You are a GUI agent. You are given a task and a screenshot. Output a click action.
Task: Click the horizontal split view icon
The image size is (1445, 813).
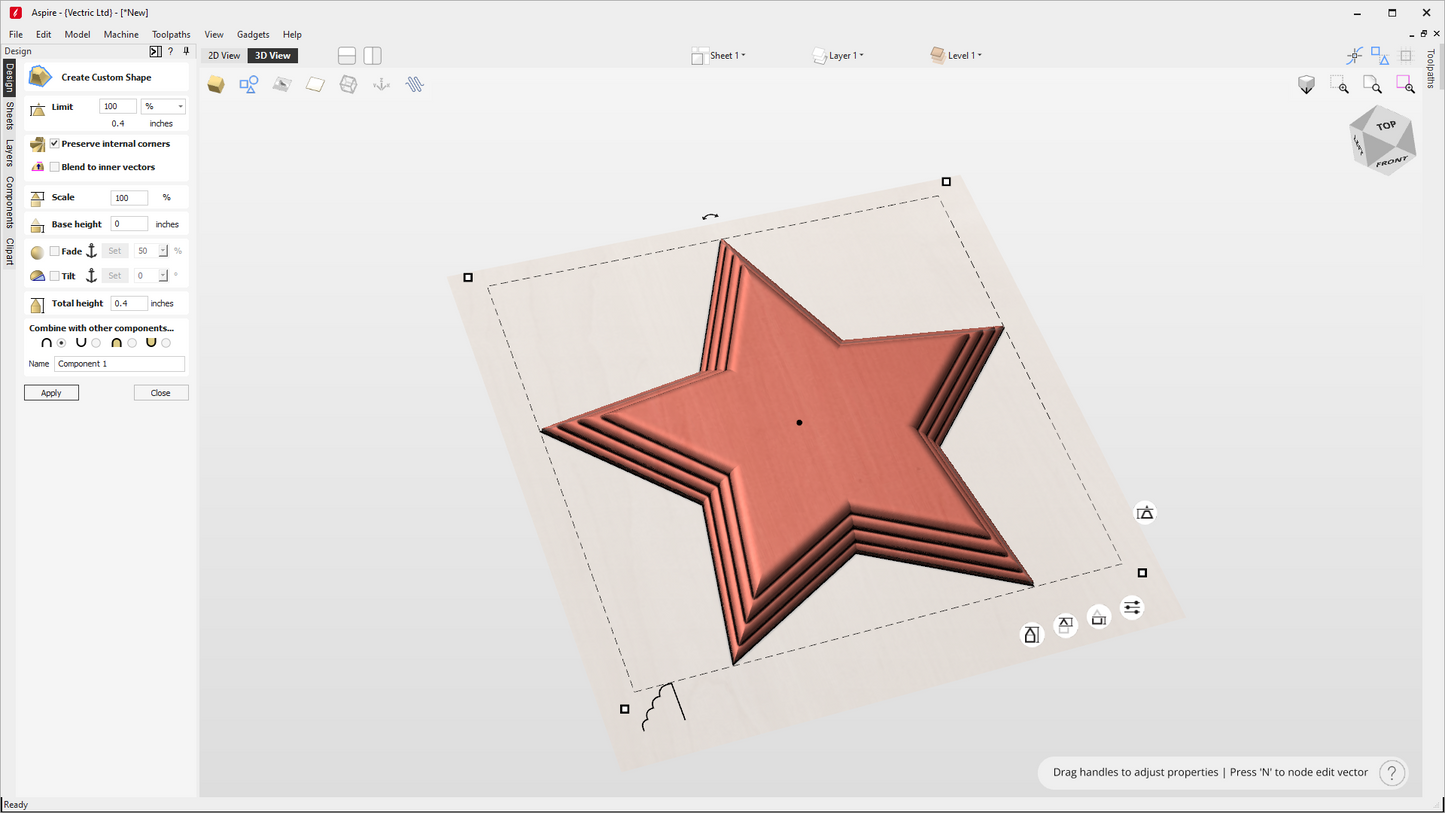tap(347, 56)
